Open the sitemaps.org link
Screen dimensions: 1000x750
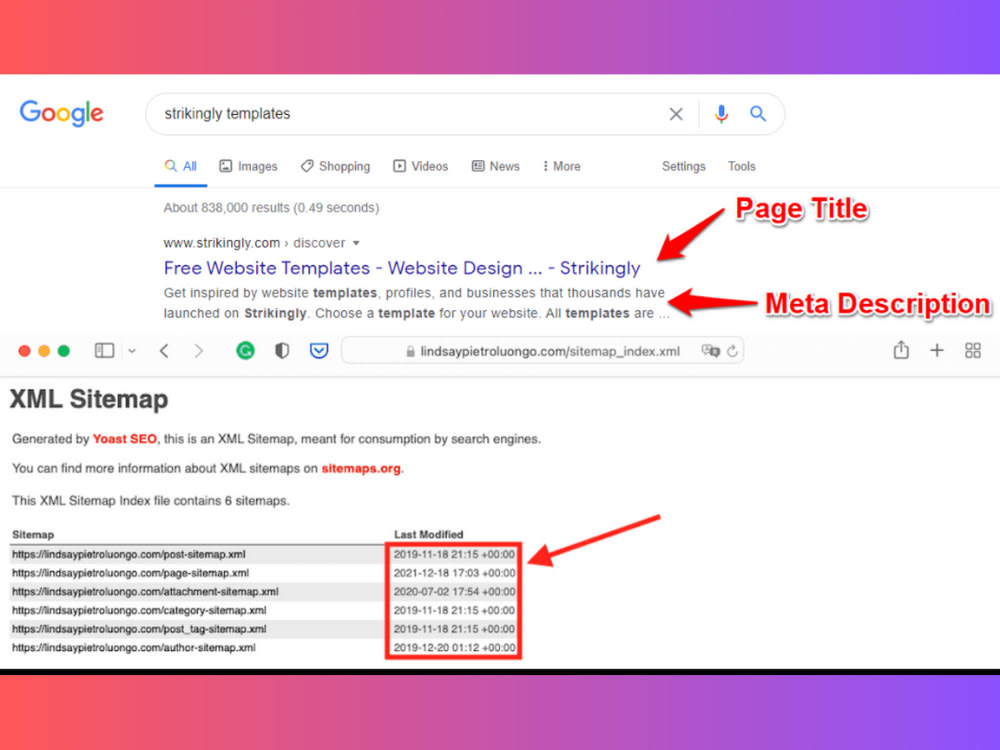(x=361, y=468)
